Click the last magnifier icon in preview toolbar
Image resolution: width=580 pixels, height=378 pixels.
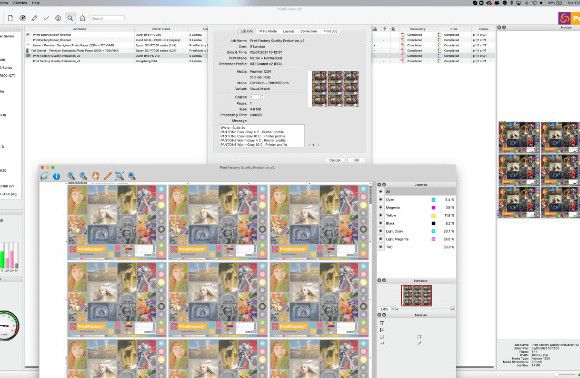(x=132, y=176)
